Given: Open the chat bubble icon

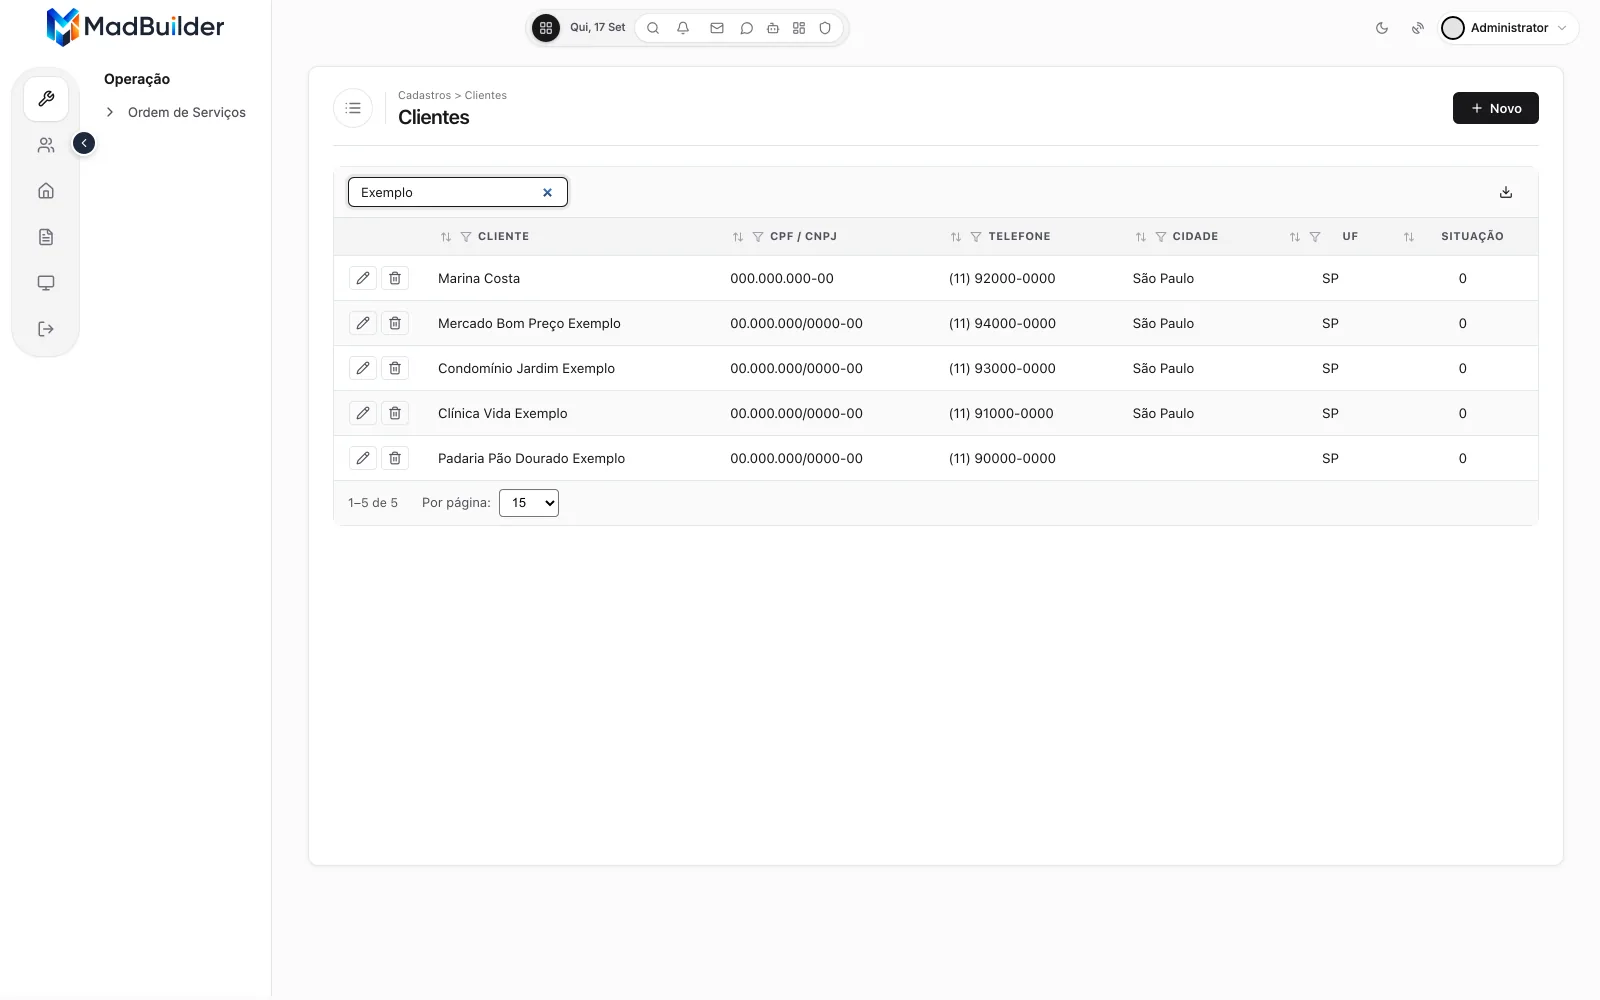Looking at the screenshot, I should (746, 28).
